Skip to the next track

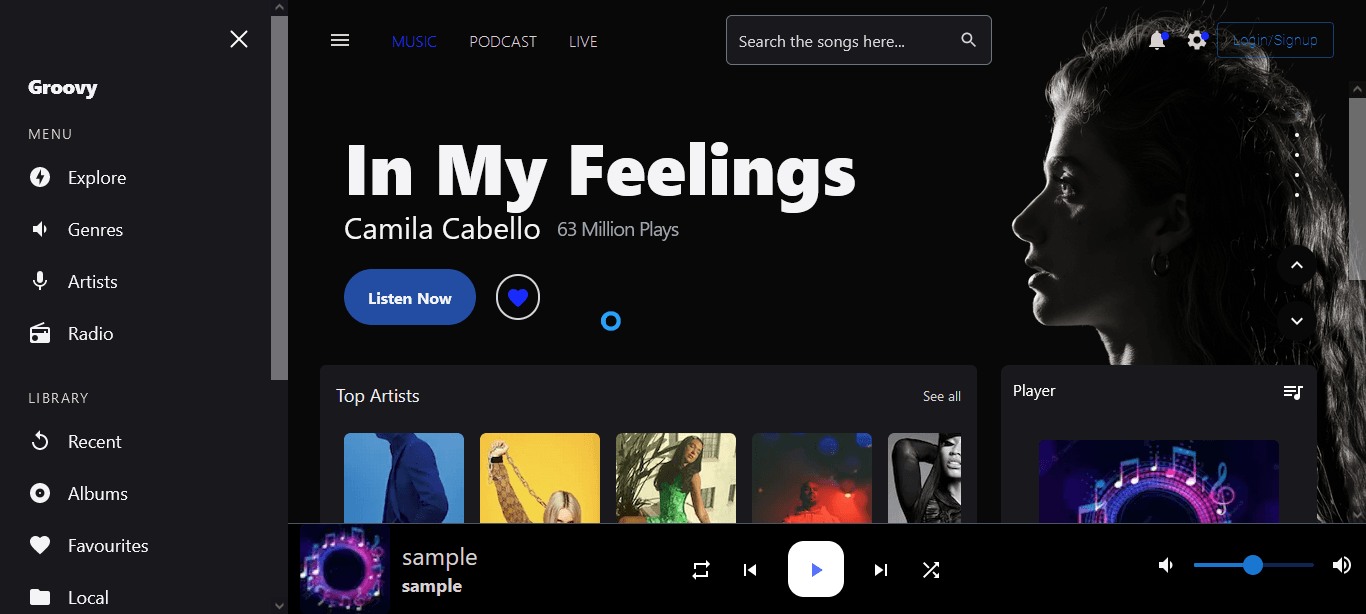[x=880, y=570]
